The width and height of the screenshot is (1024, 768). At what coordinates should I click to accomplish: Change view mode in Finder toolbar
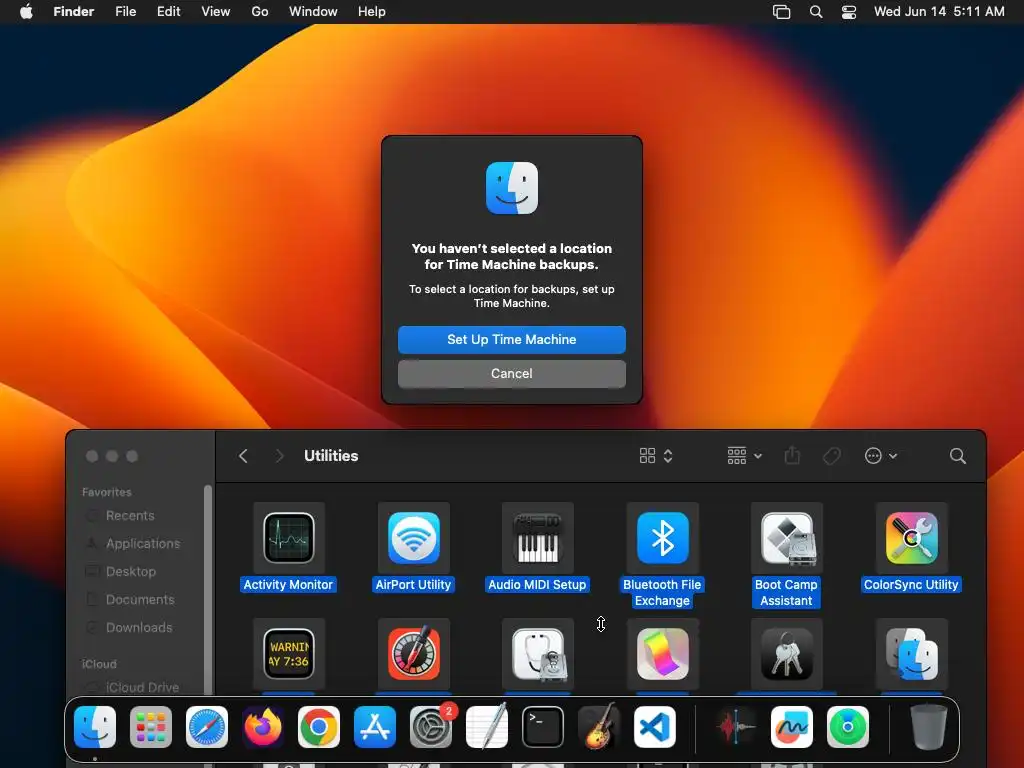pyautogui.click(x=656, y=456)
